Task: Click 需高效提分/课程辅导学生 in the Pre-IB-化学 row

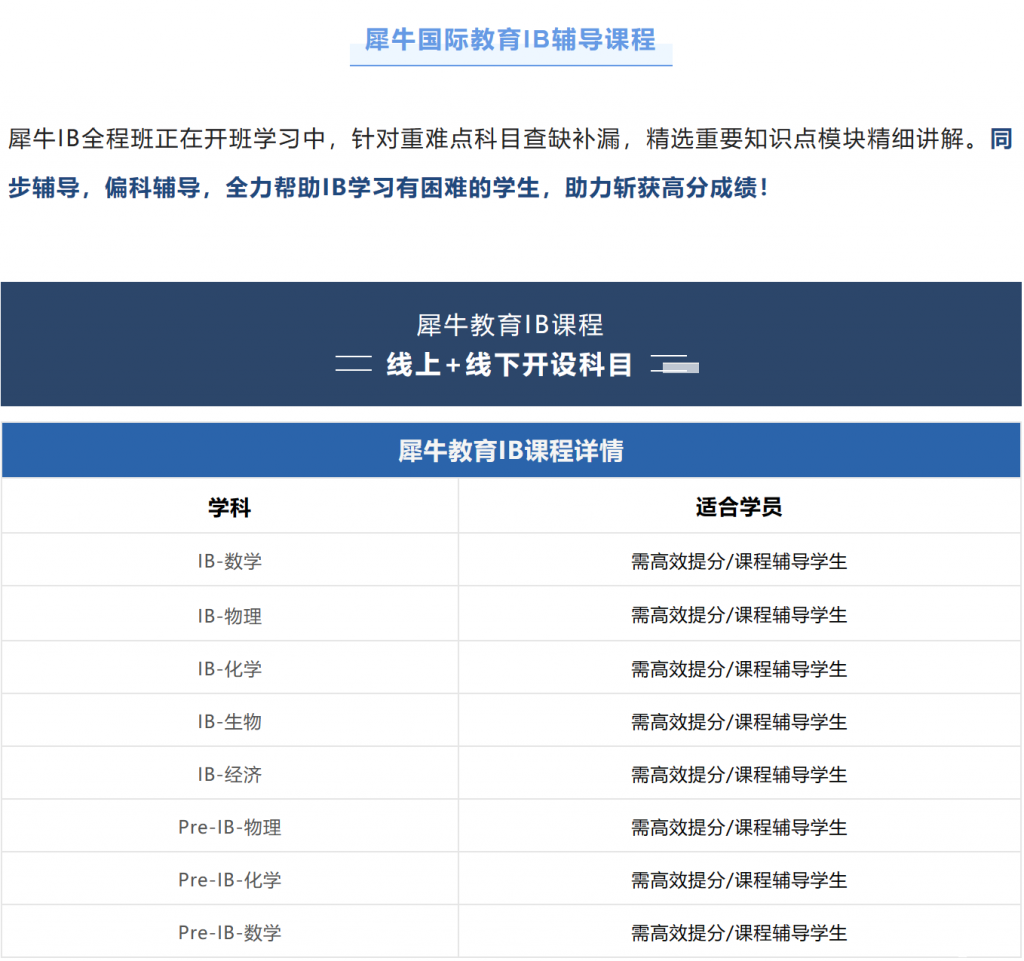Action: pyautogui.click(x=739, y=879)
